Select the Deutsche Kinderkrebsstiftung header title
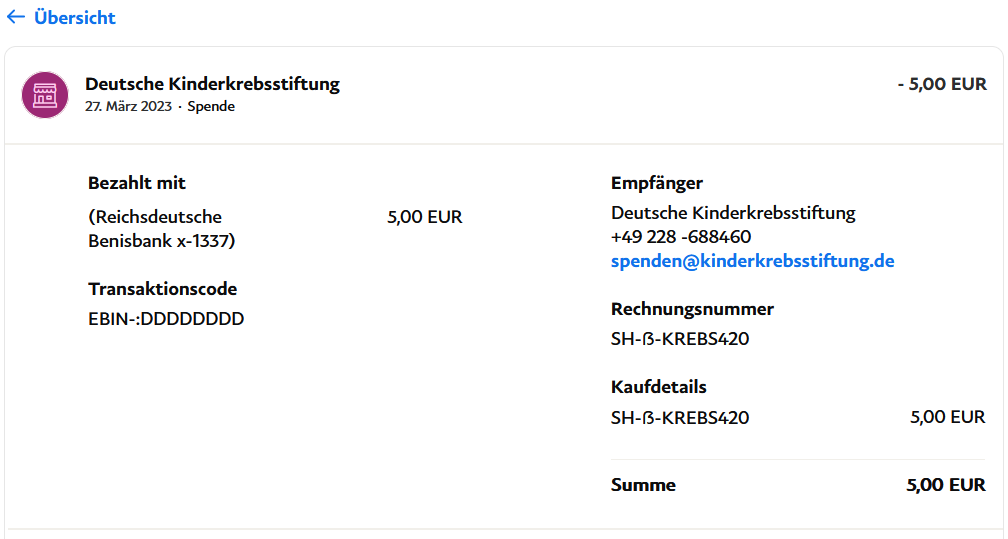This screenshot has height=539, width=1008. tap(212, 84)
